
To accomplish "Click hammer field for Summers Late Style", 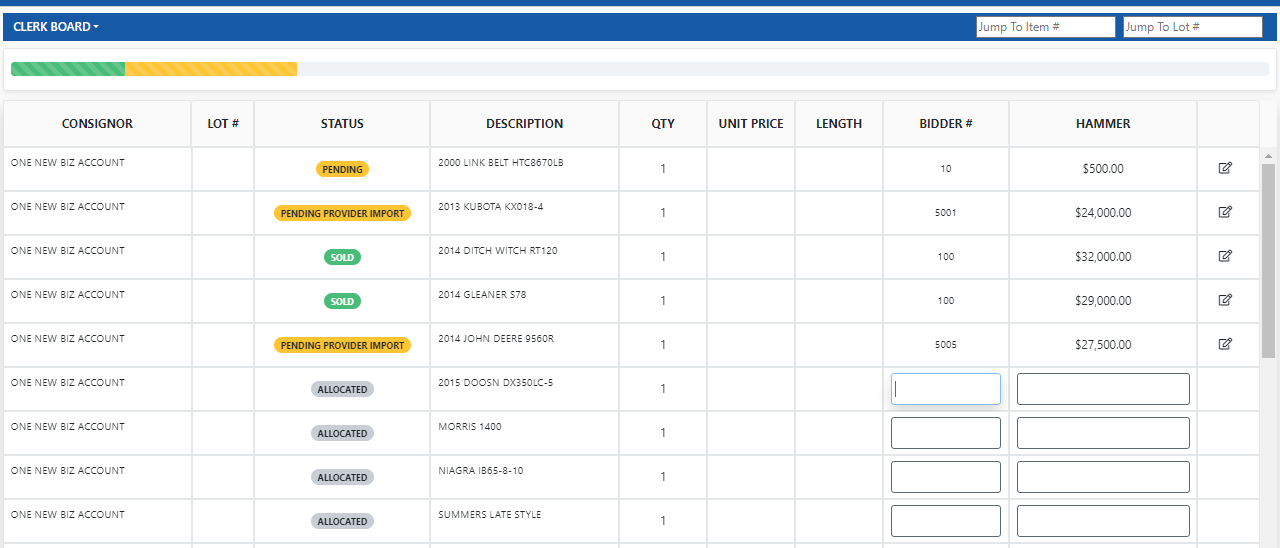I will pos(1103,521).
